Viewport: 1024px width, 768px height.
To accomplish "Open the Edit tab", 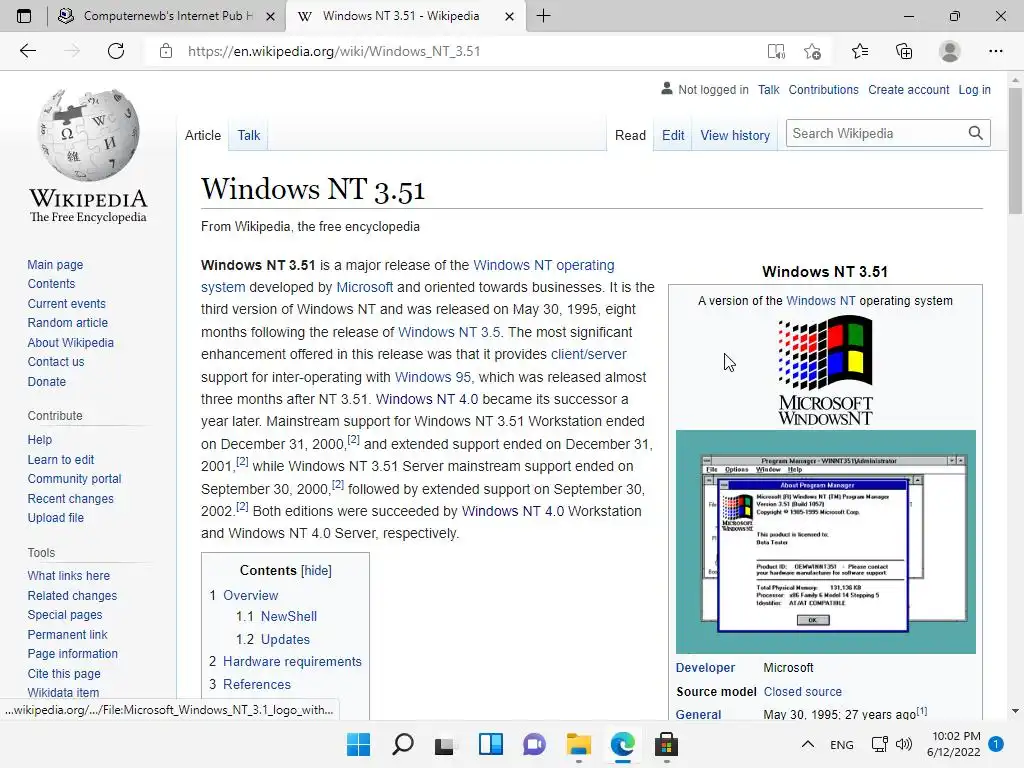I will tap(673, 135).
